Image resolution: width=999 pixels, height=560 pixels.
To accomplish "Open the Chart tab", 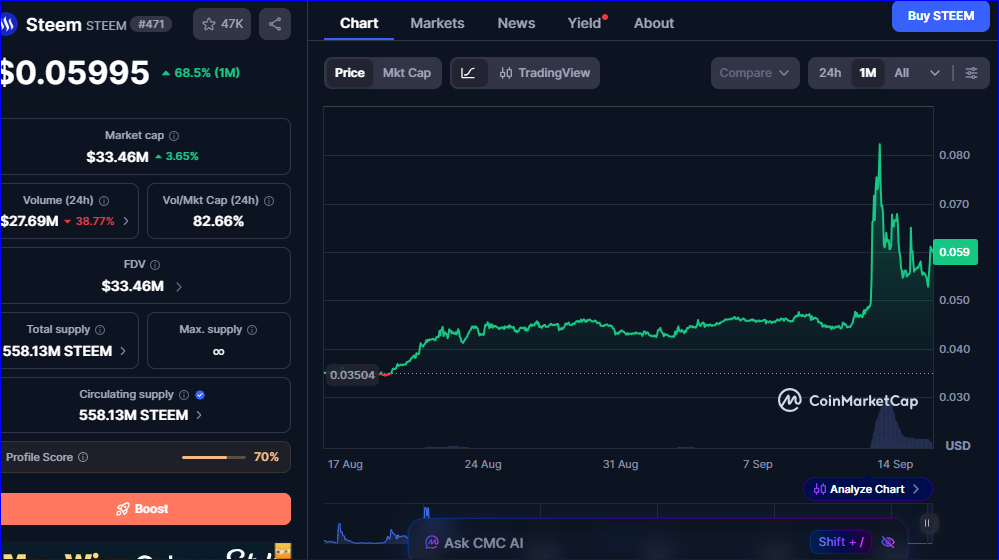I will coord(359,24).
